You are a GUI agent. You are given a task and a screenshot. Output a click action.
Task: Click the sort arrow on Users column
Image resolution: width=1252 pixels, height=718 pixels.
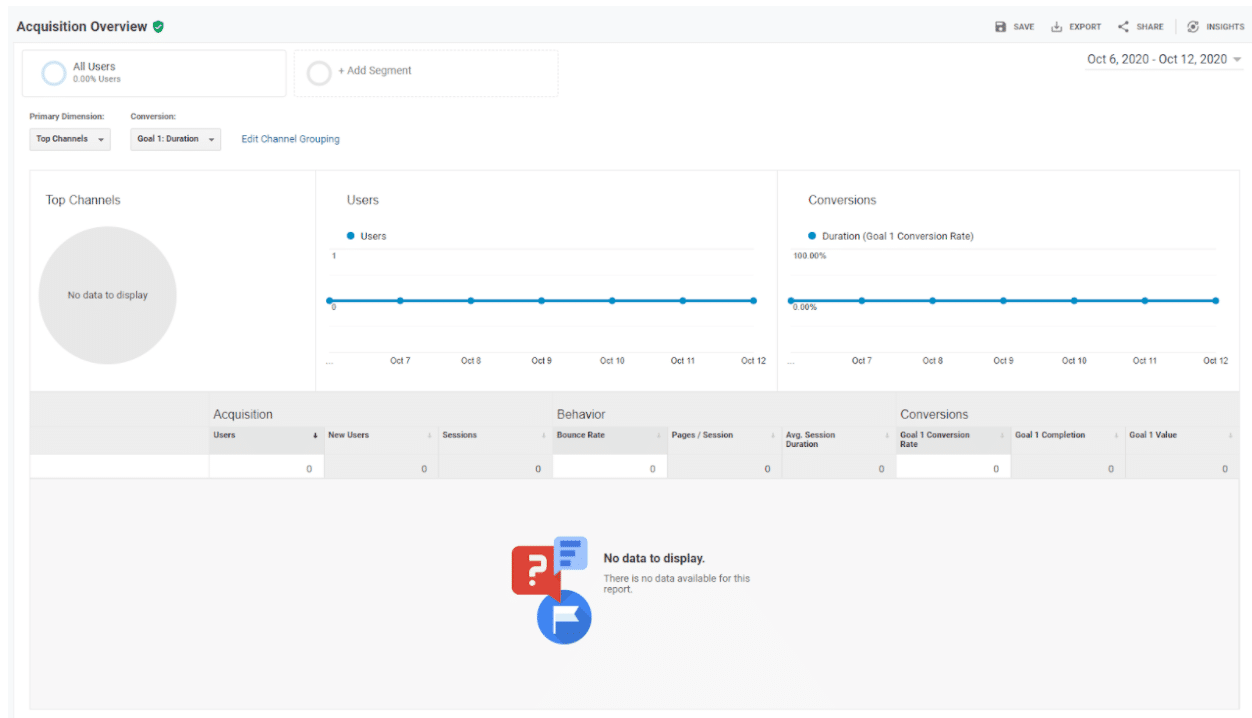click(x=315, y=436)
